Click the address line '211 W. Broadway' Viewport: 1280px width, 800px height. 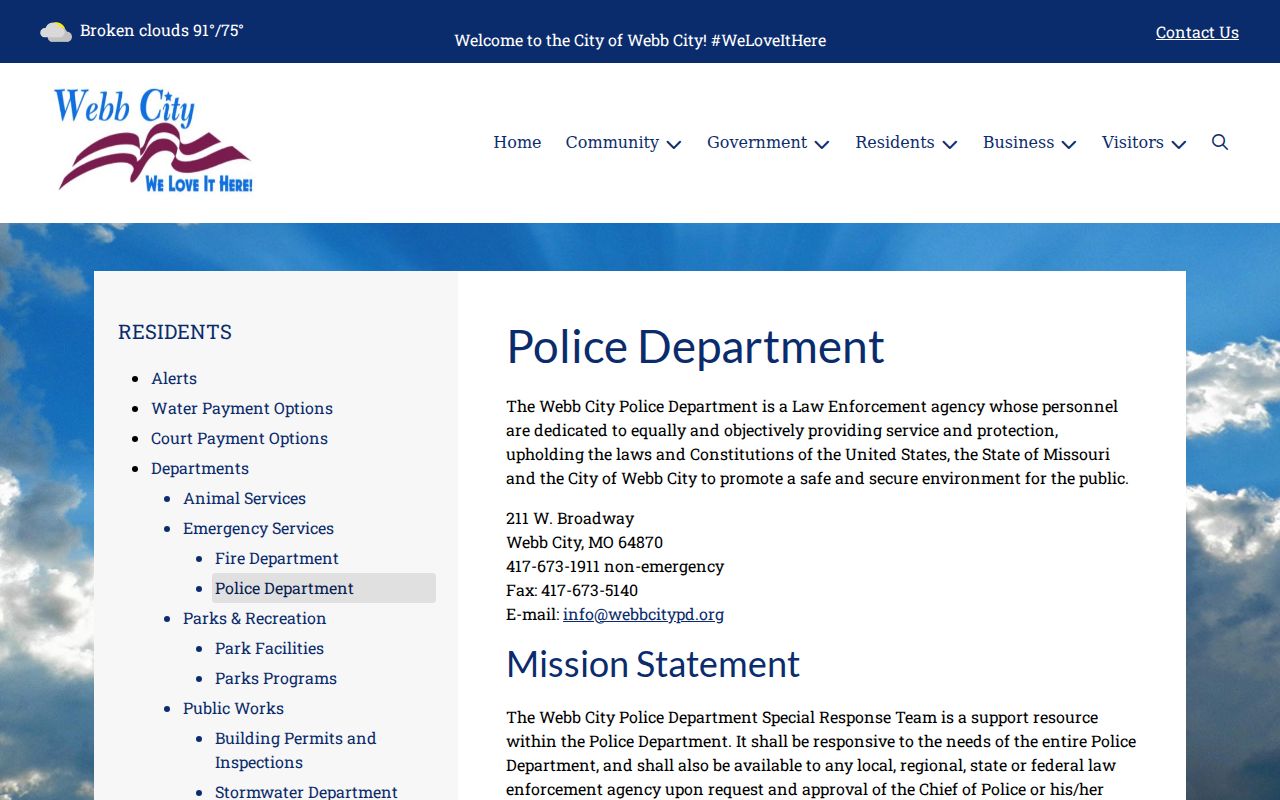pyautogui.click(x=570, y=518)
